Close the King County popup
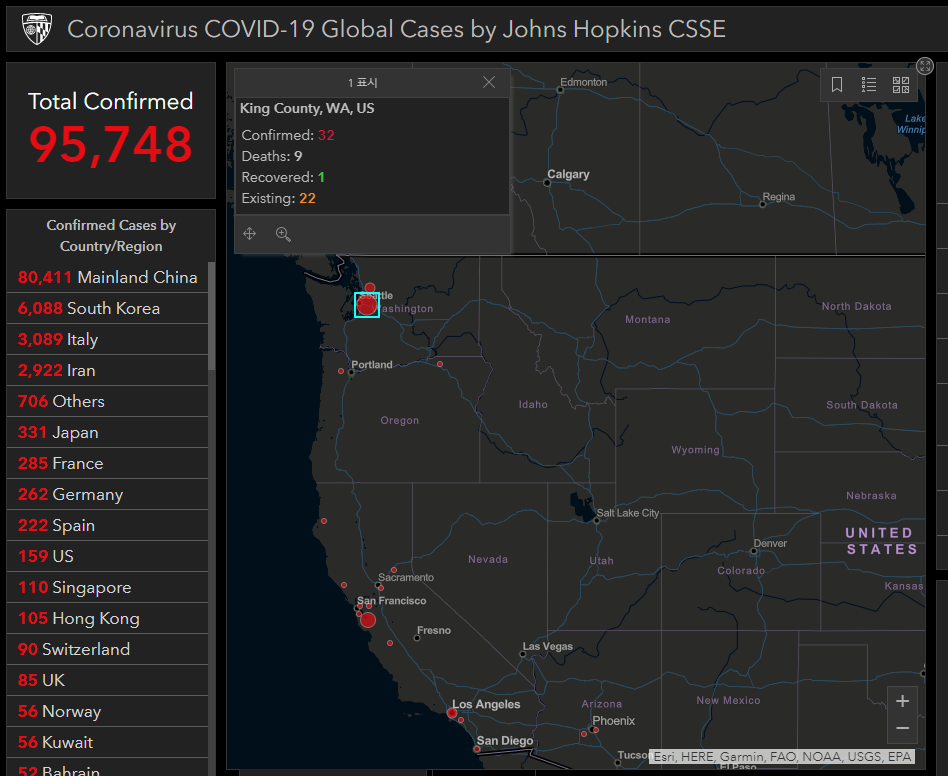The height and width of the screenshot is (776, 948). coord(489,82)
